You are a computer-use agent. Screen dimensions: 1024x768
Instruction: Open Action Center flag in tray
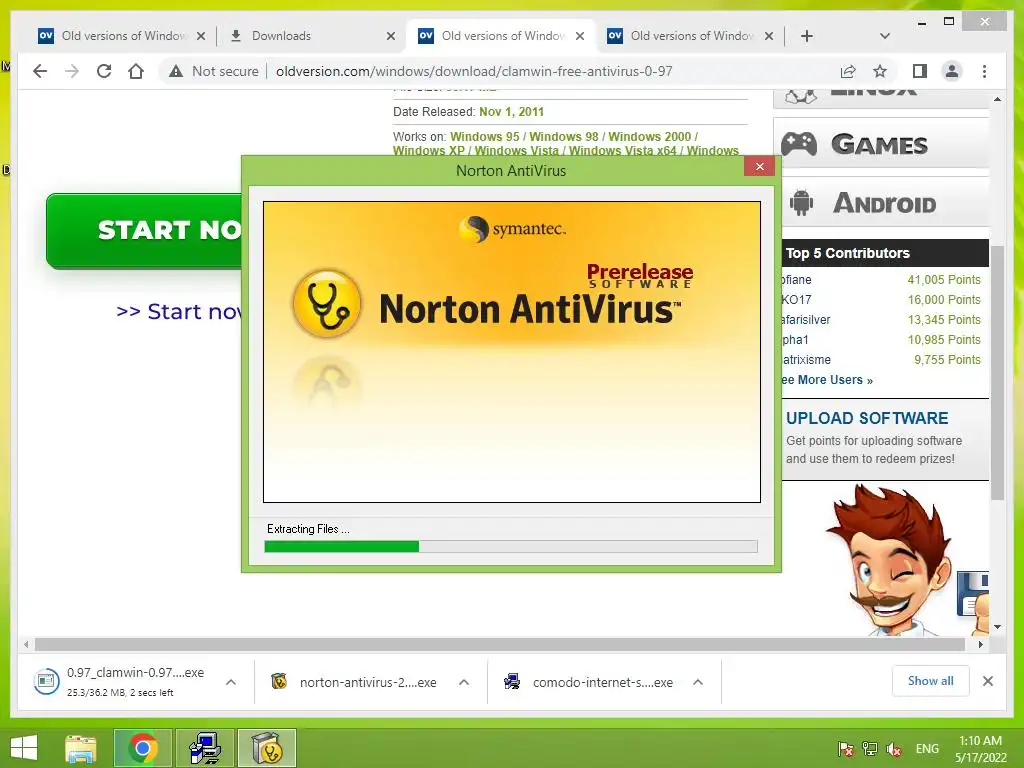(845, 749)
